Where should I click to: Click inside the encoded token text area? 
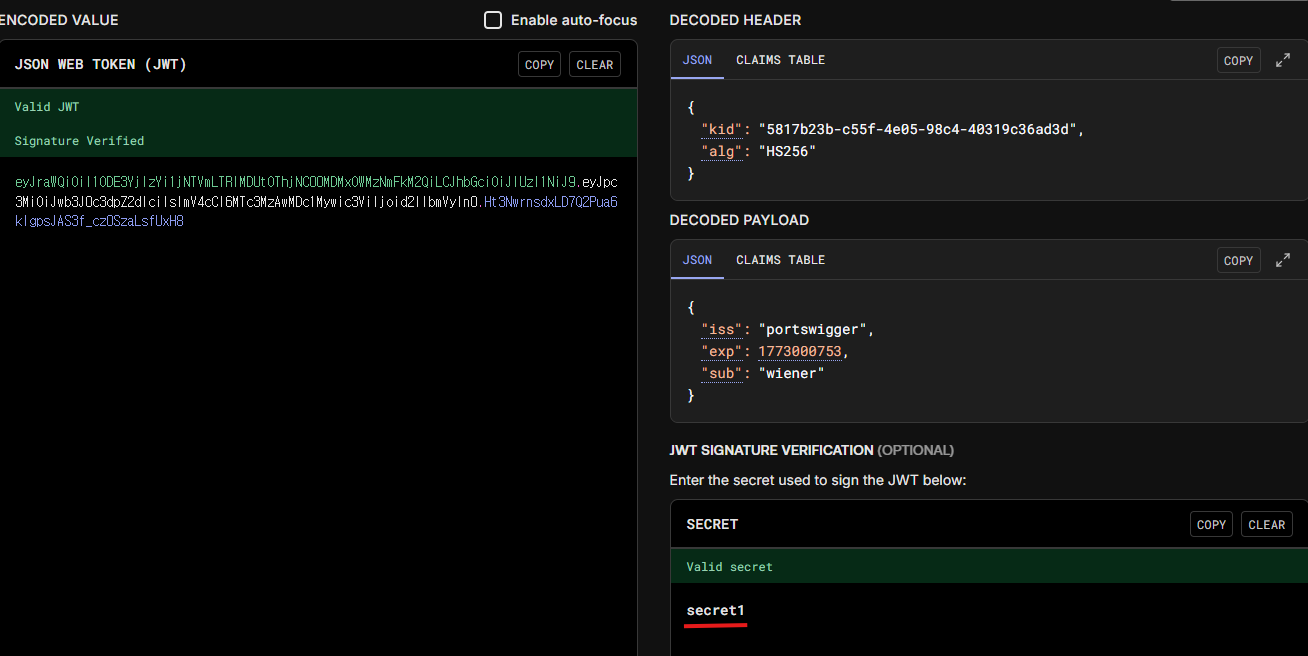pyautogui.click(x=316, y=400)
